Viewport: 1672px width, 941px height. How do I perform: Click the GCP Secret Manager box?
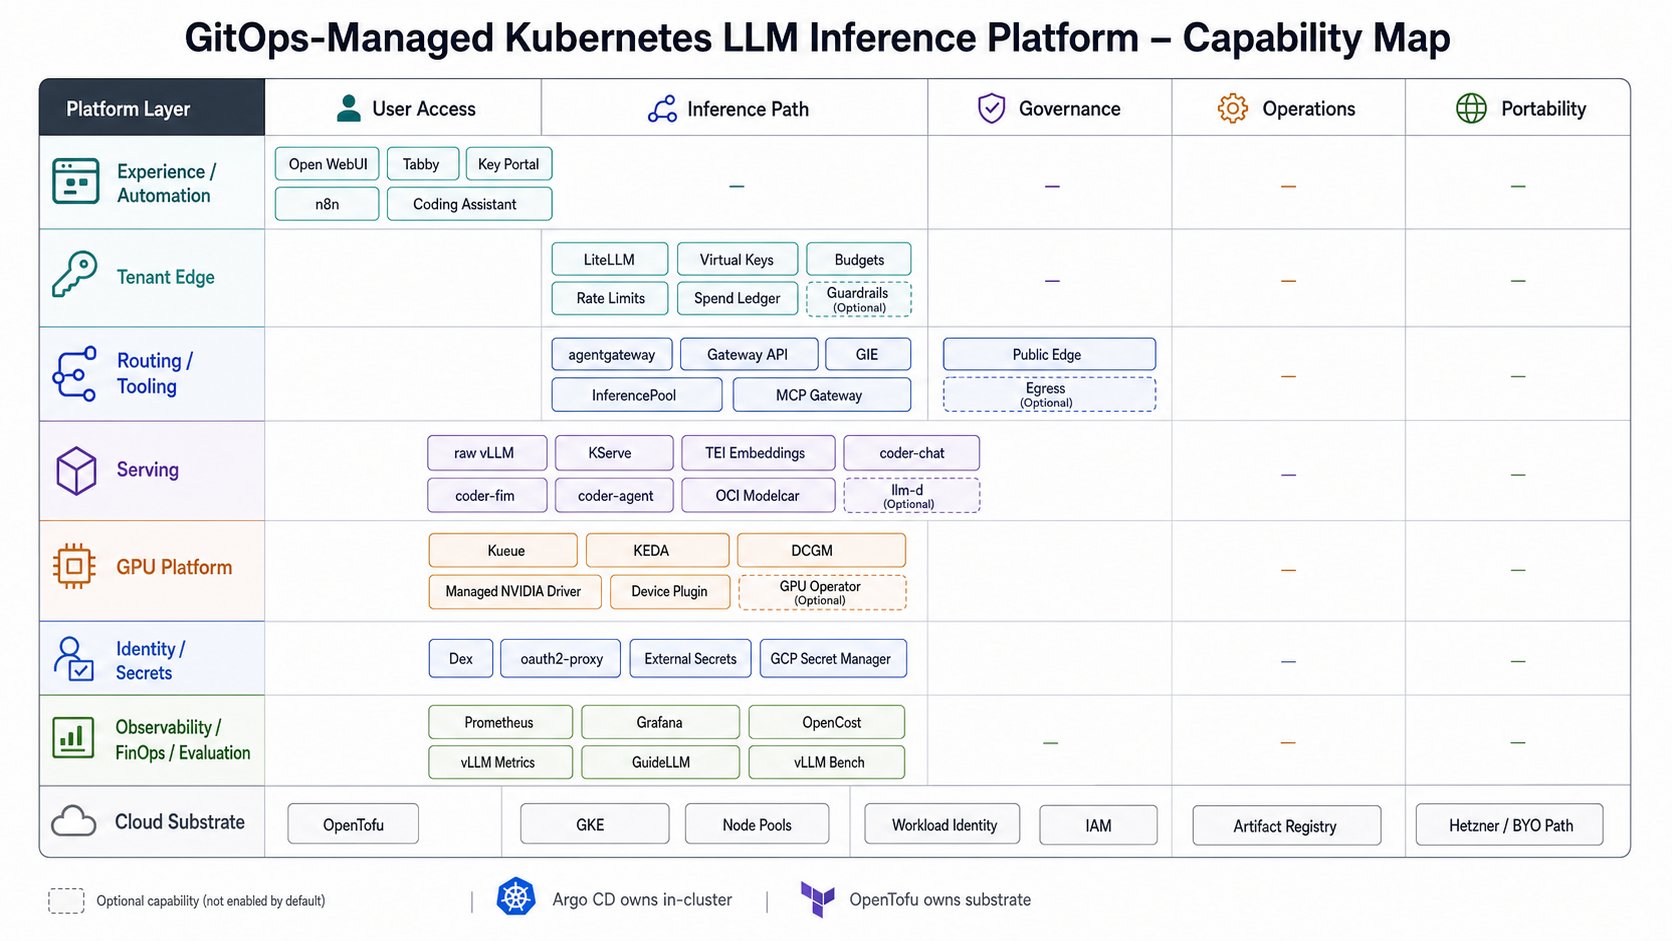click(833, 658)
